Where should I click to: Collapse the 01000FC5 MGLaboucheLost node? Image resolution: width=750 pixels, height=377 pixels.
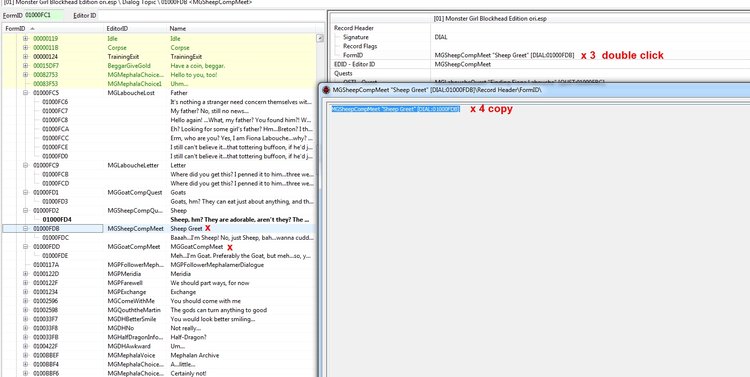coord(25,93)
